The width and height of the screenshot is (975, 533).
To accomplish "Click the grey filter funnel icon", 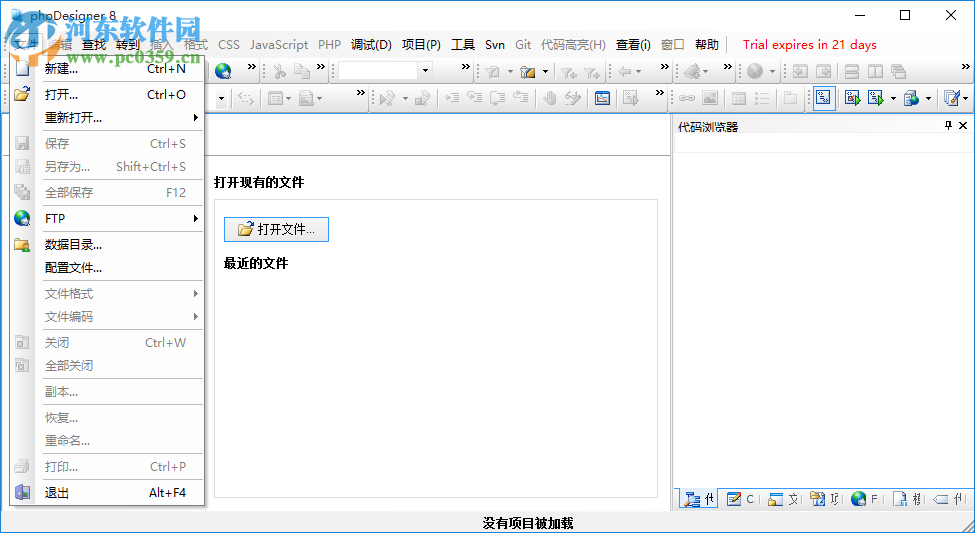I will [x=493, y=72].
